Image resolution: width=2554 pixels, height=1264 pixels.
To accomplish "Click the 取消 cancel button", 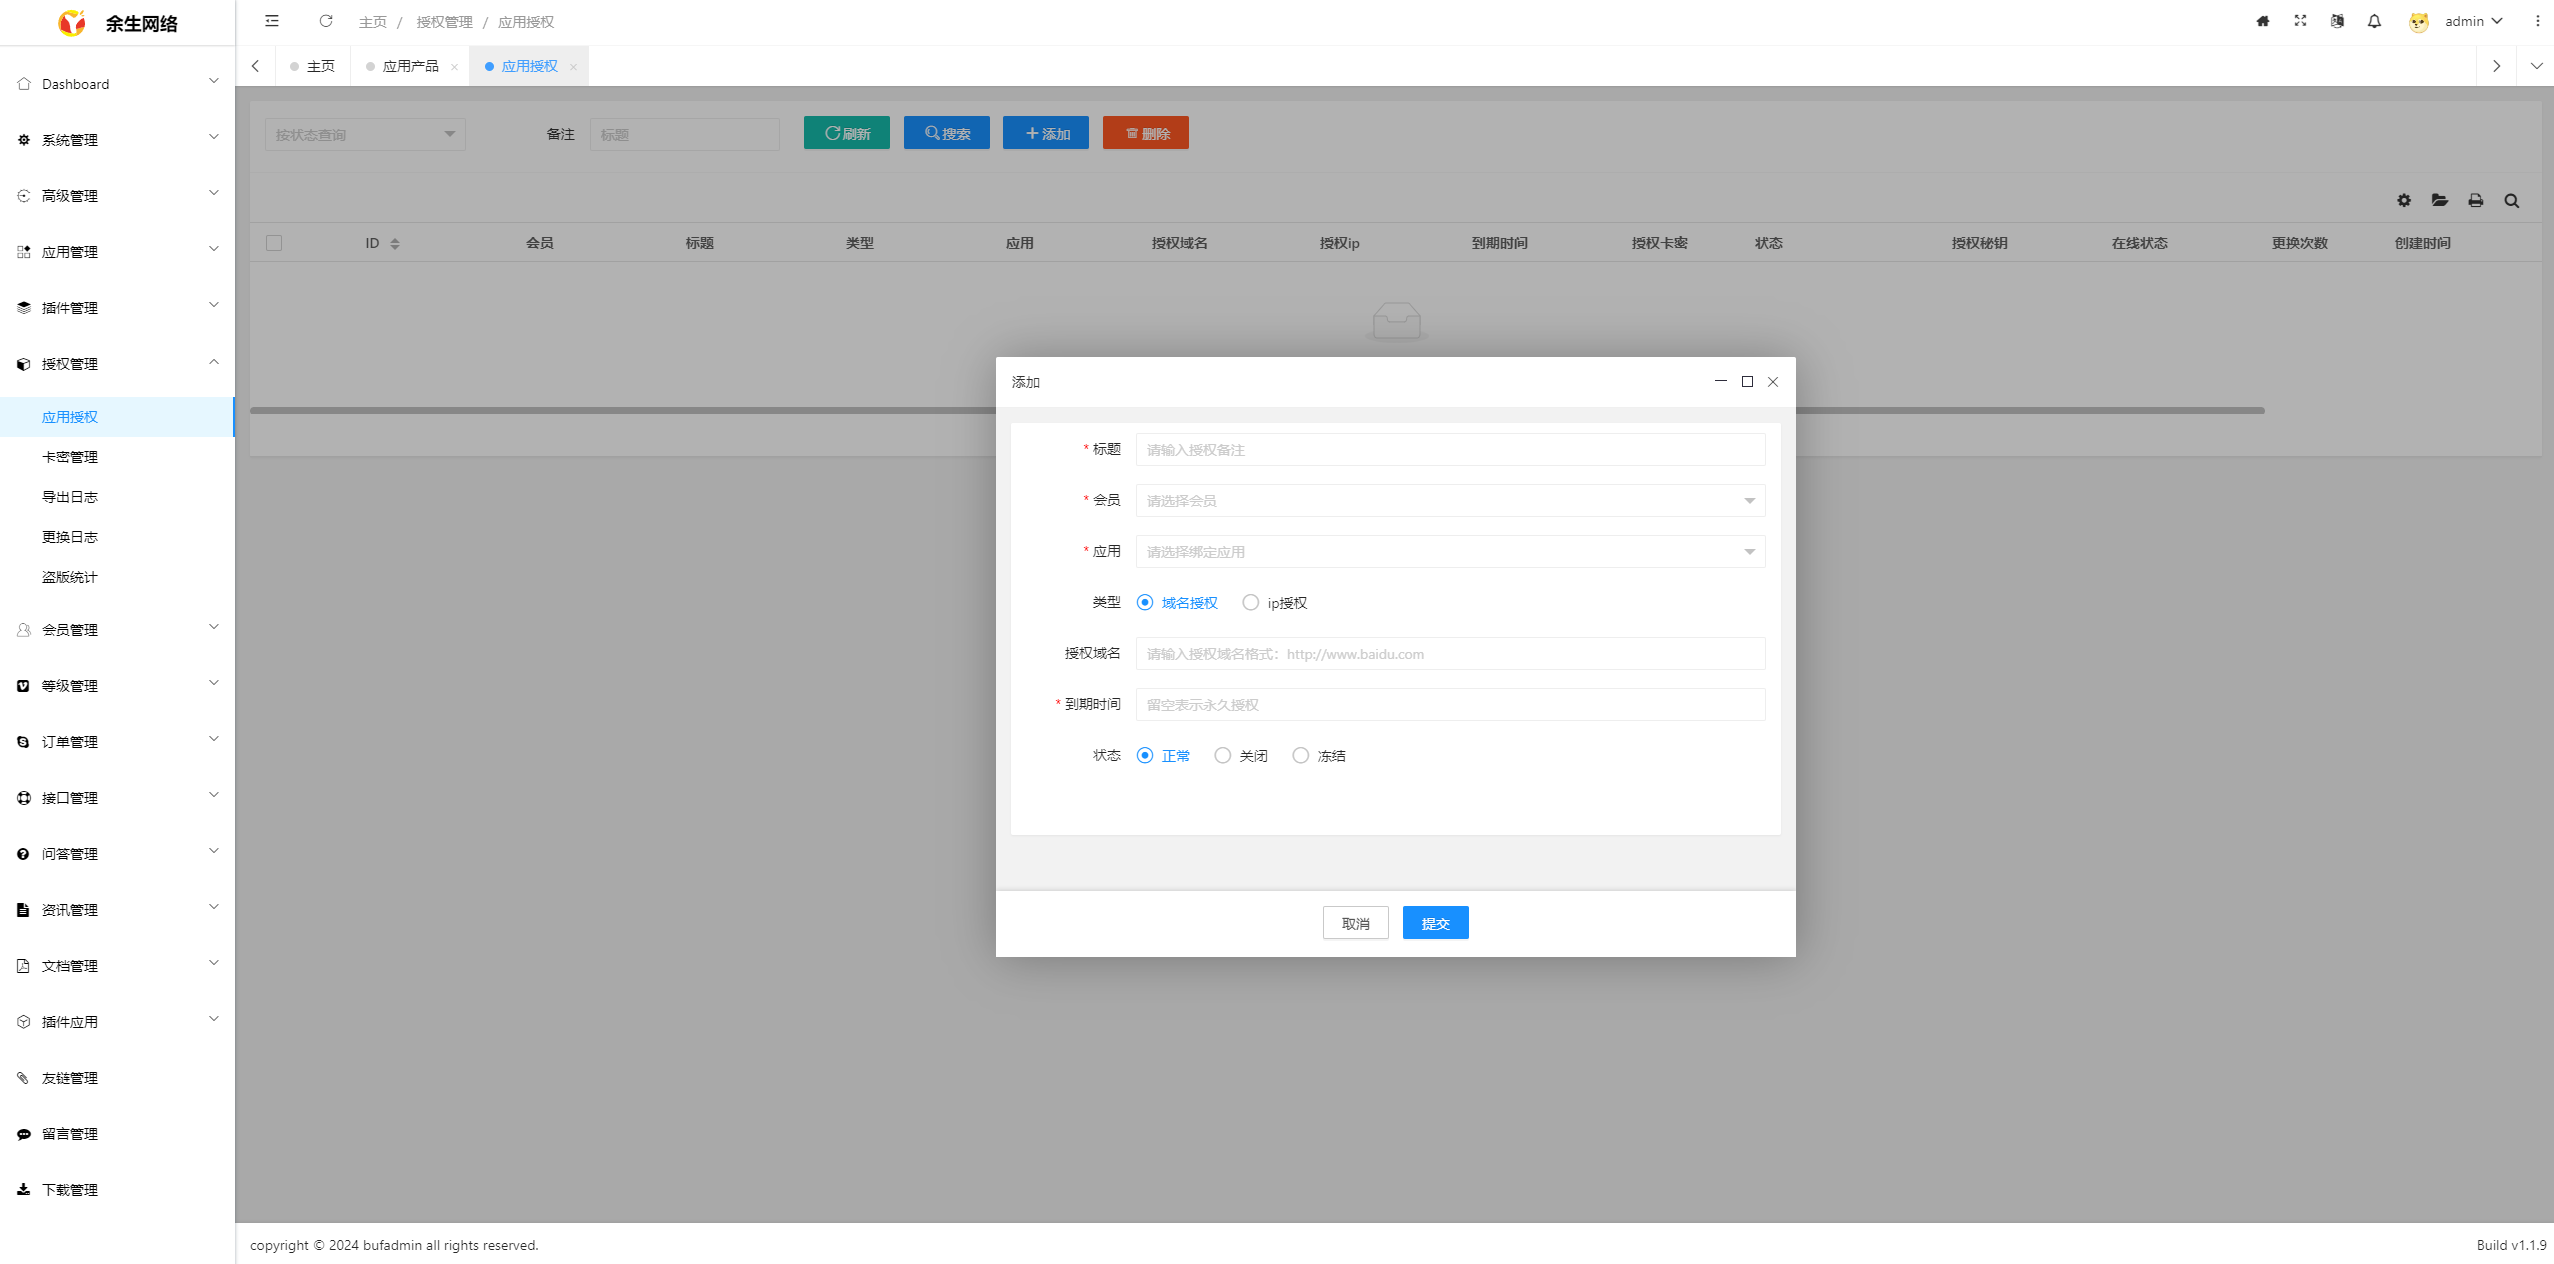I will (1355, 923).
